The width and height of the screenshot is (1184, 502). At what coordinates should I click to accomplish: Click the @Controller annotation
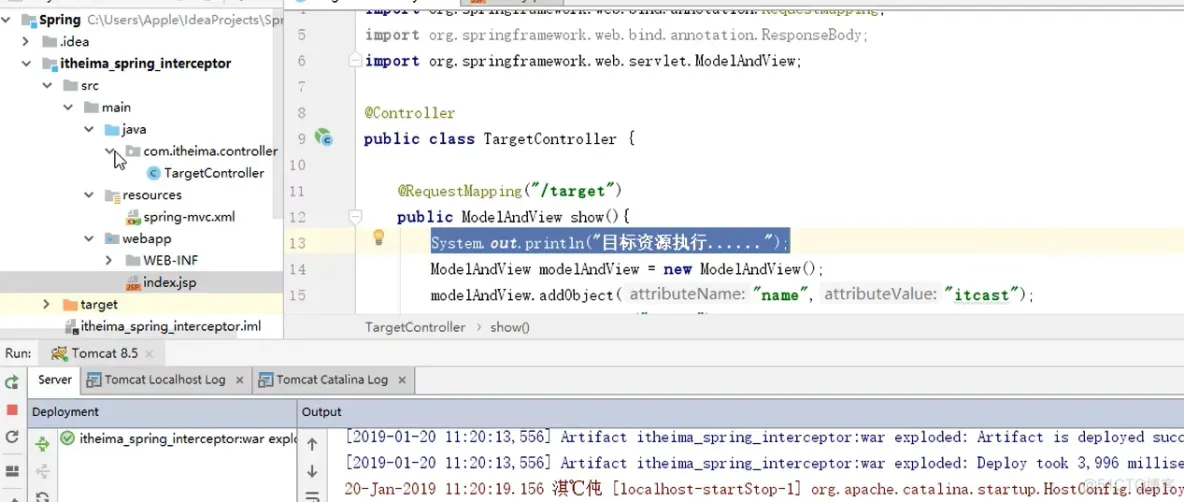(x=410, y=113)
